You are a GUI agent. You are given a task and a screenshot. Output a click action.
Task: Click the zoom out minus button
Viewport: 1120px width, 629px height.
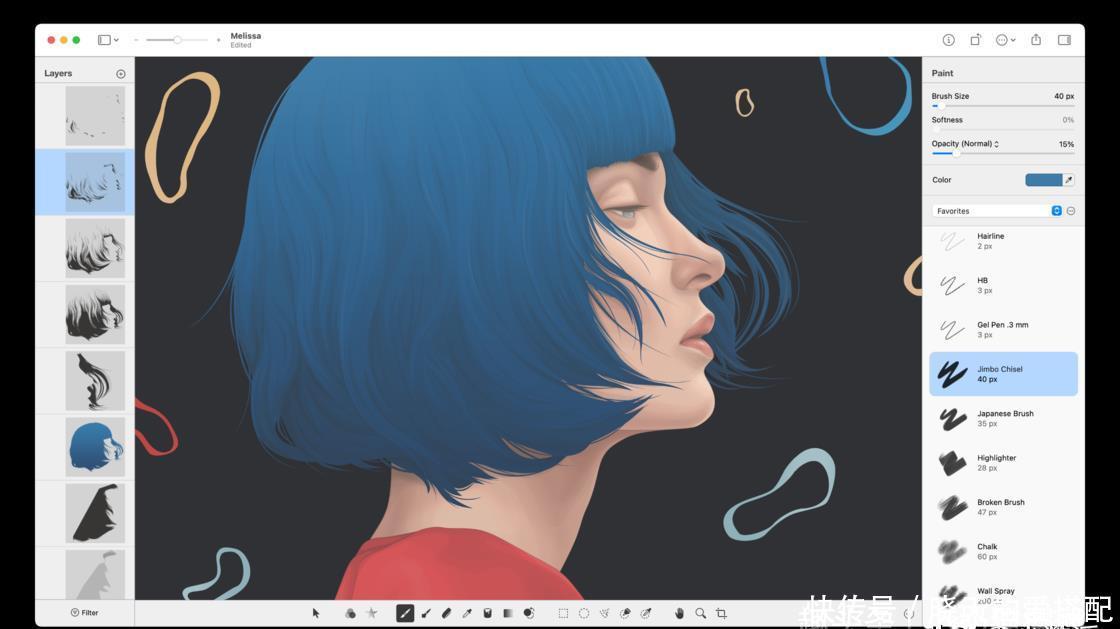coord(136,40)
